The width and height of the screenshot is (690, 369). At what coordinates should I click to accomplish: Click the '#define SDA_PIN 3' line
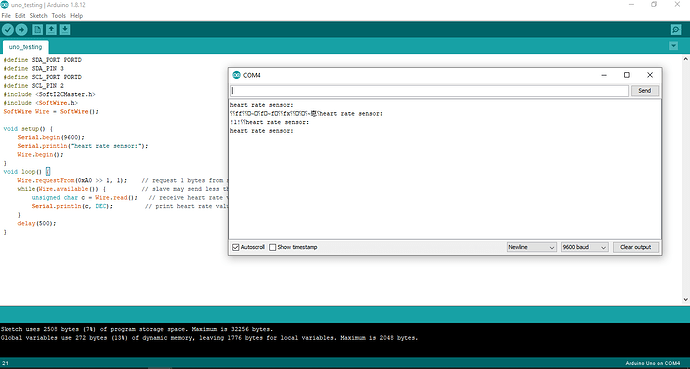(x=33, y=69)
